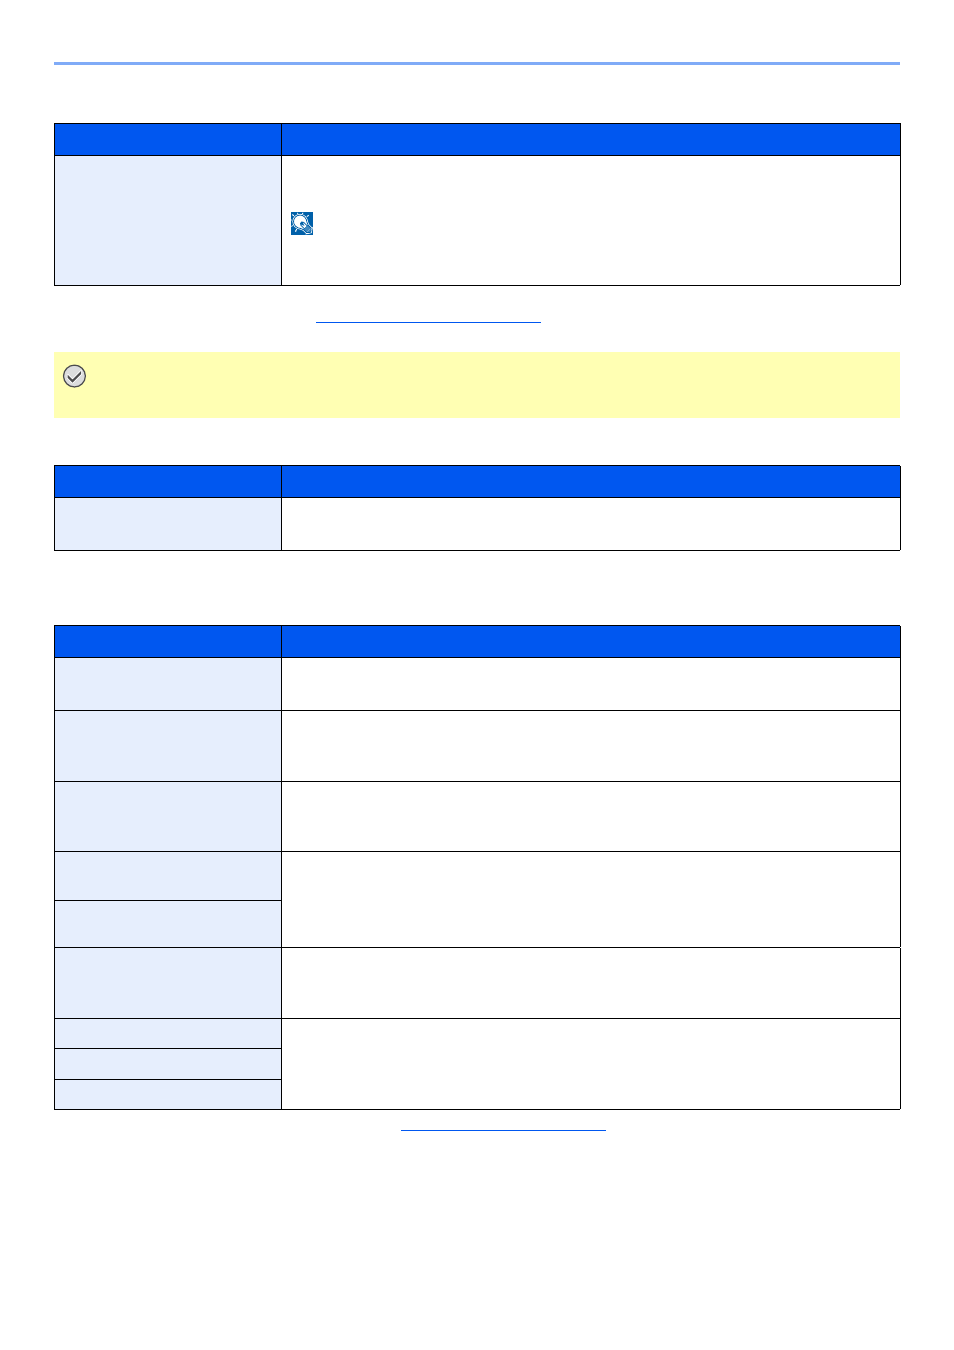Click the tall light-blue item cell of first table
This screenshot has width=954, height=1350.
168,221
